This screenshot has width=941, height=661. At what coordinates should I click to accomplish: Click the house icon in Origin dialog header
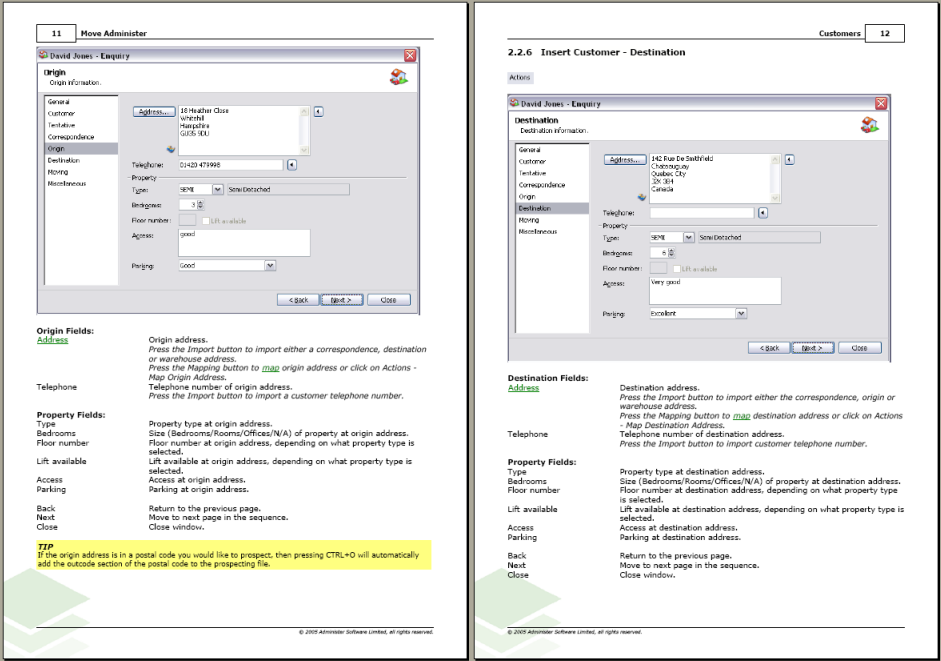[397, 77]
